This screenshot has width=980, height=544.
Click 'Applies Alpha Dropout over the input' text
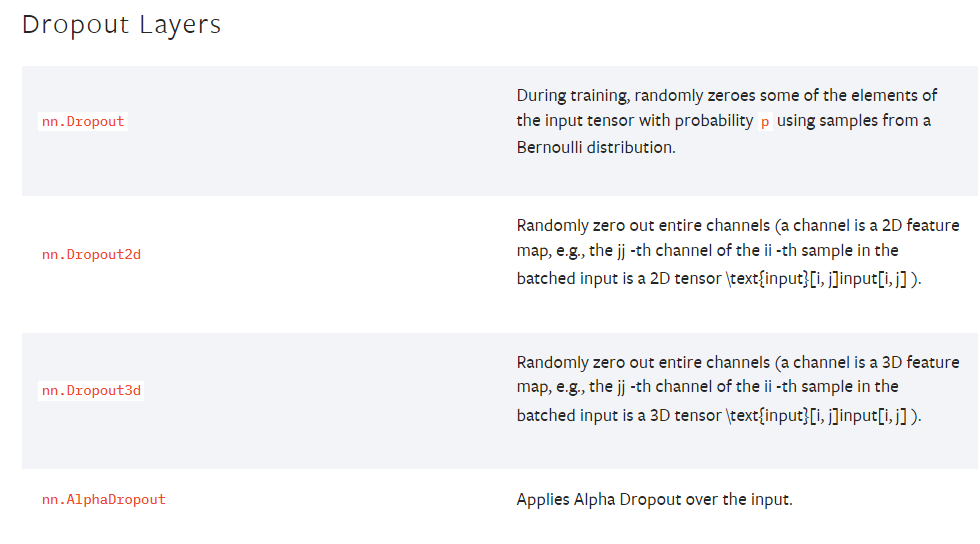654,499
